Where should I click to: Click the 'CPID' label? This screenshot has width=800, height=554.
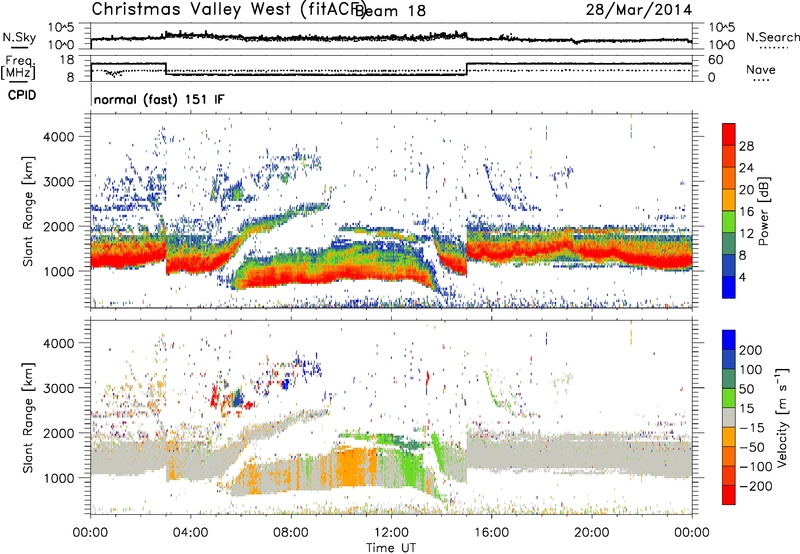[22, 95]
